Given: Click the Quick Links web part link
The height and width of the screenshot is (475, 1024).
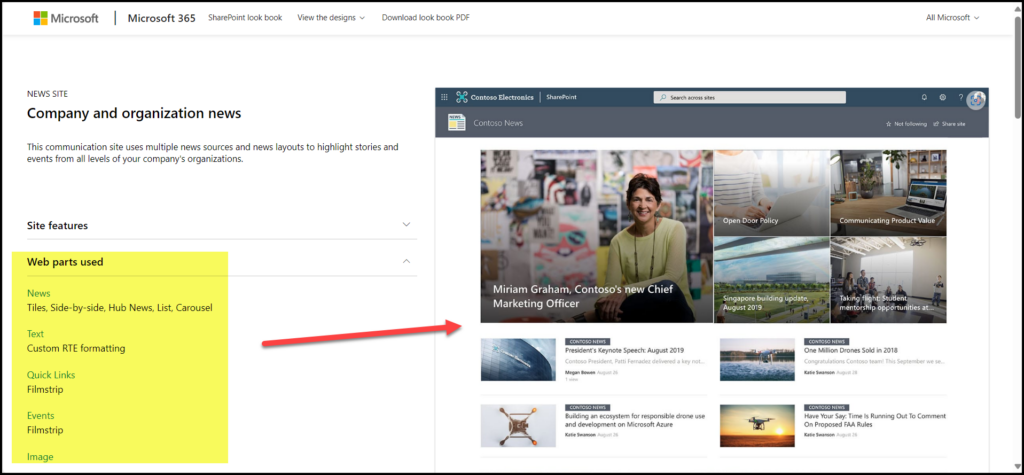Looking at the screenshot, I should click(51, 375).
